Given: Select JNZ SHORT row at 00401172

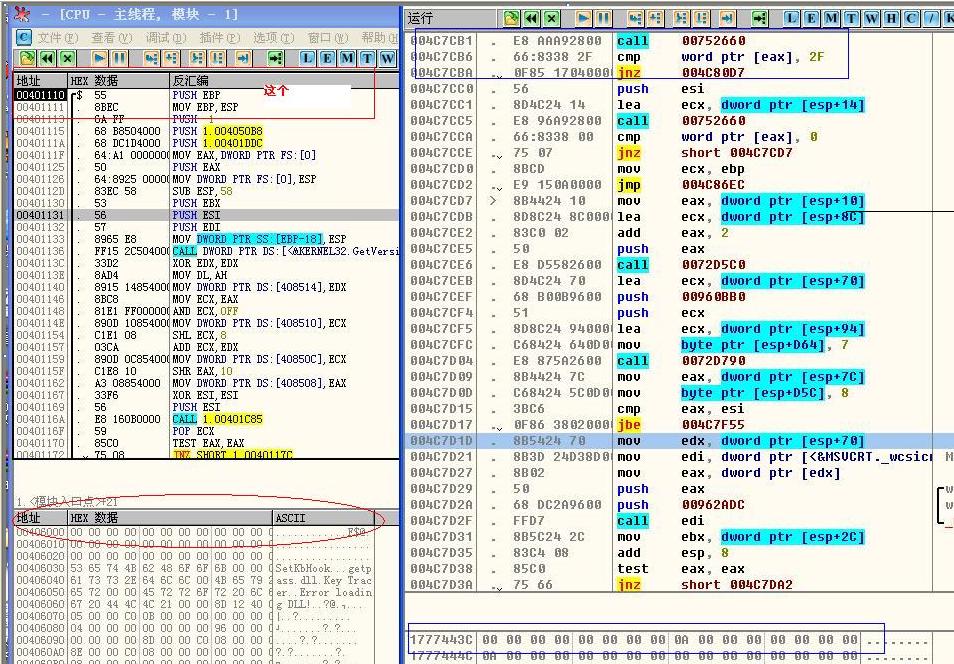Looking at the screenshot, I should tap(206, 454).
